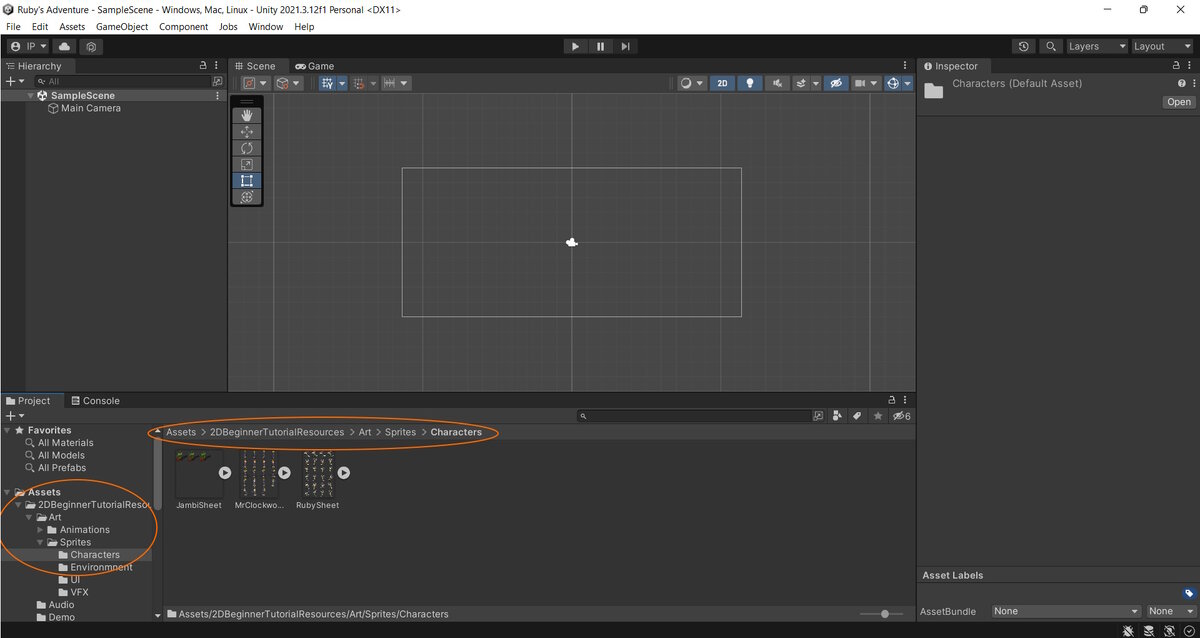Screen dimensions: 1200x638
Task: Expand the Animations folder in Project tree
Action: click(41, 530)
